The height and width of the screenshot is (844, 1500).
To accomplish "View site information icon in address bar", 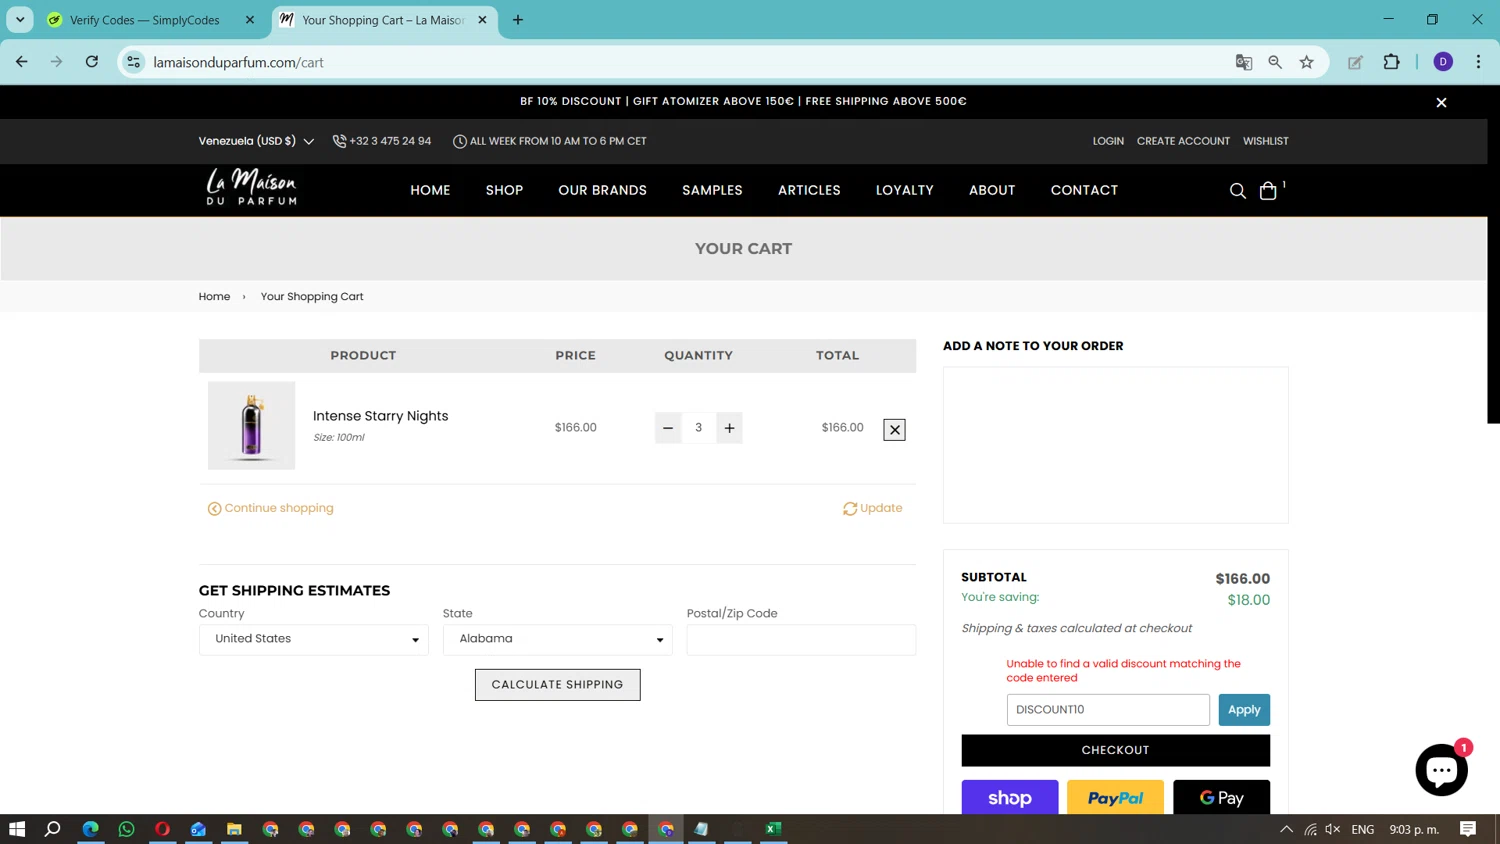I will coord(133,62).
